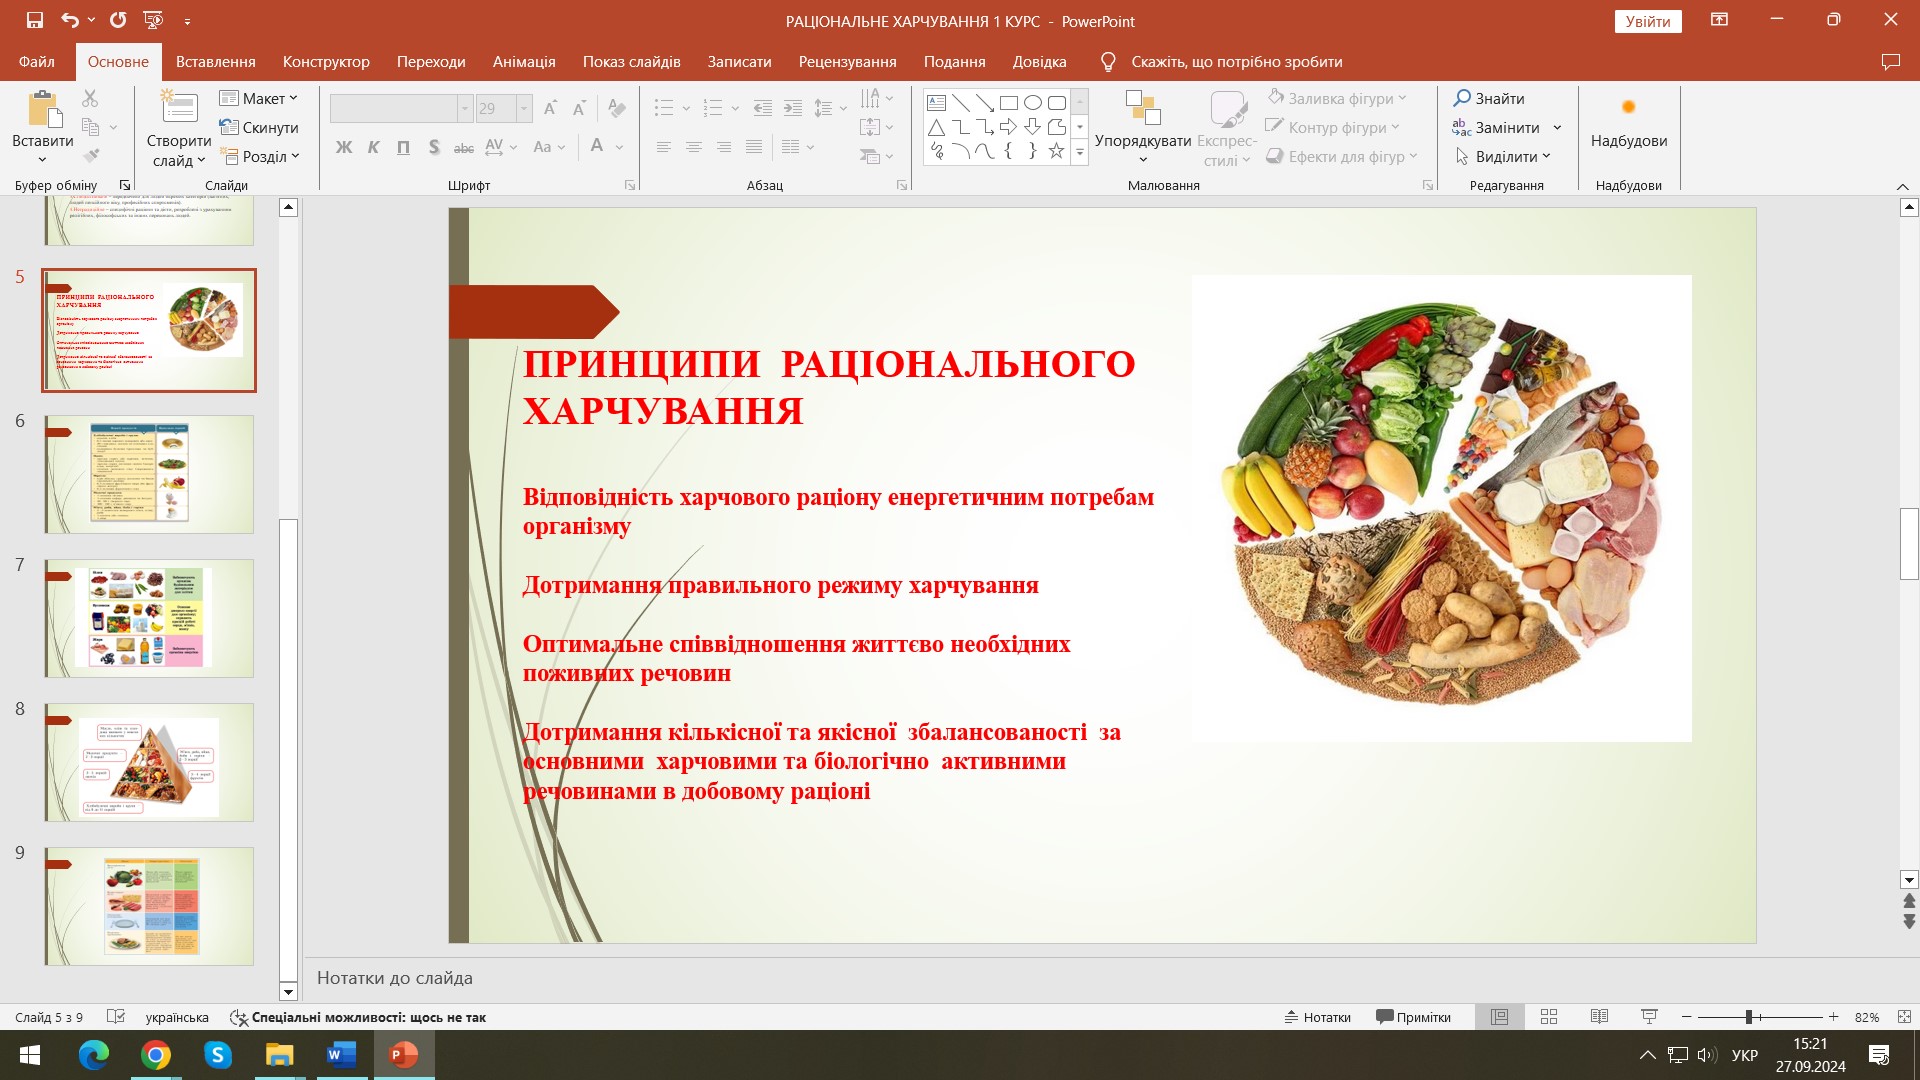The height and width of the screenshot is (1080, 1920).
Task: Click the Скинути reset slide button
Action: (x=259, y=127)
